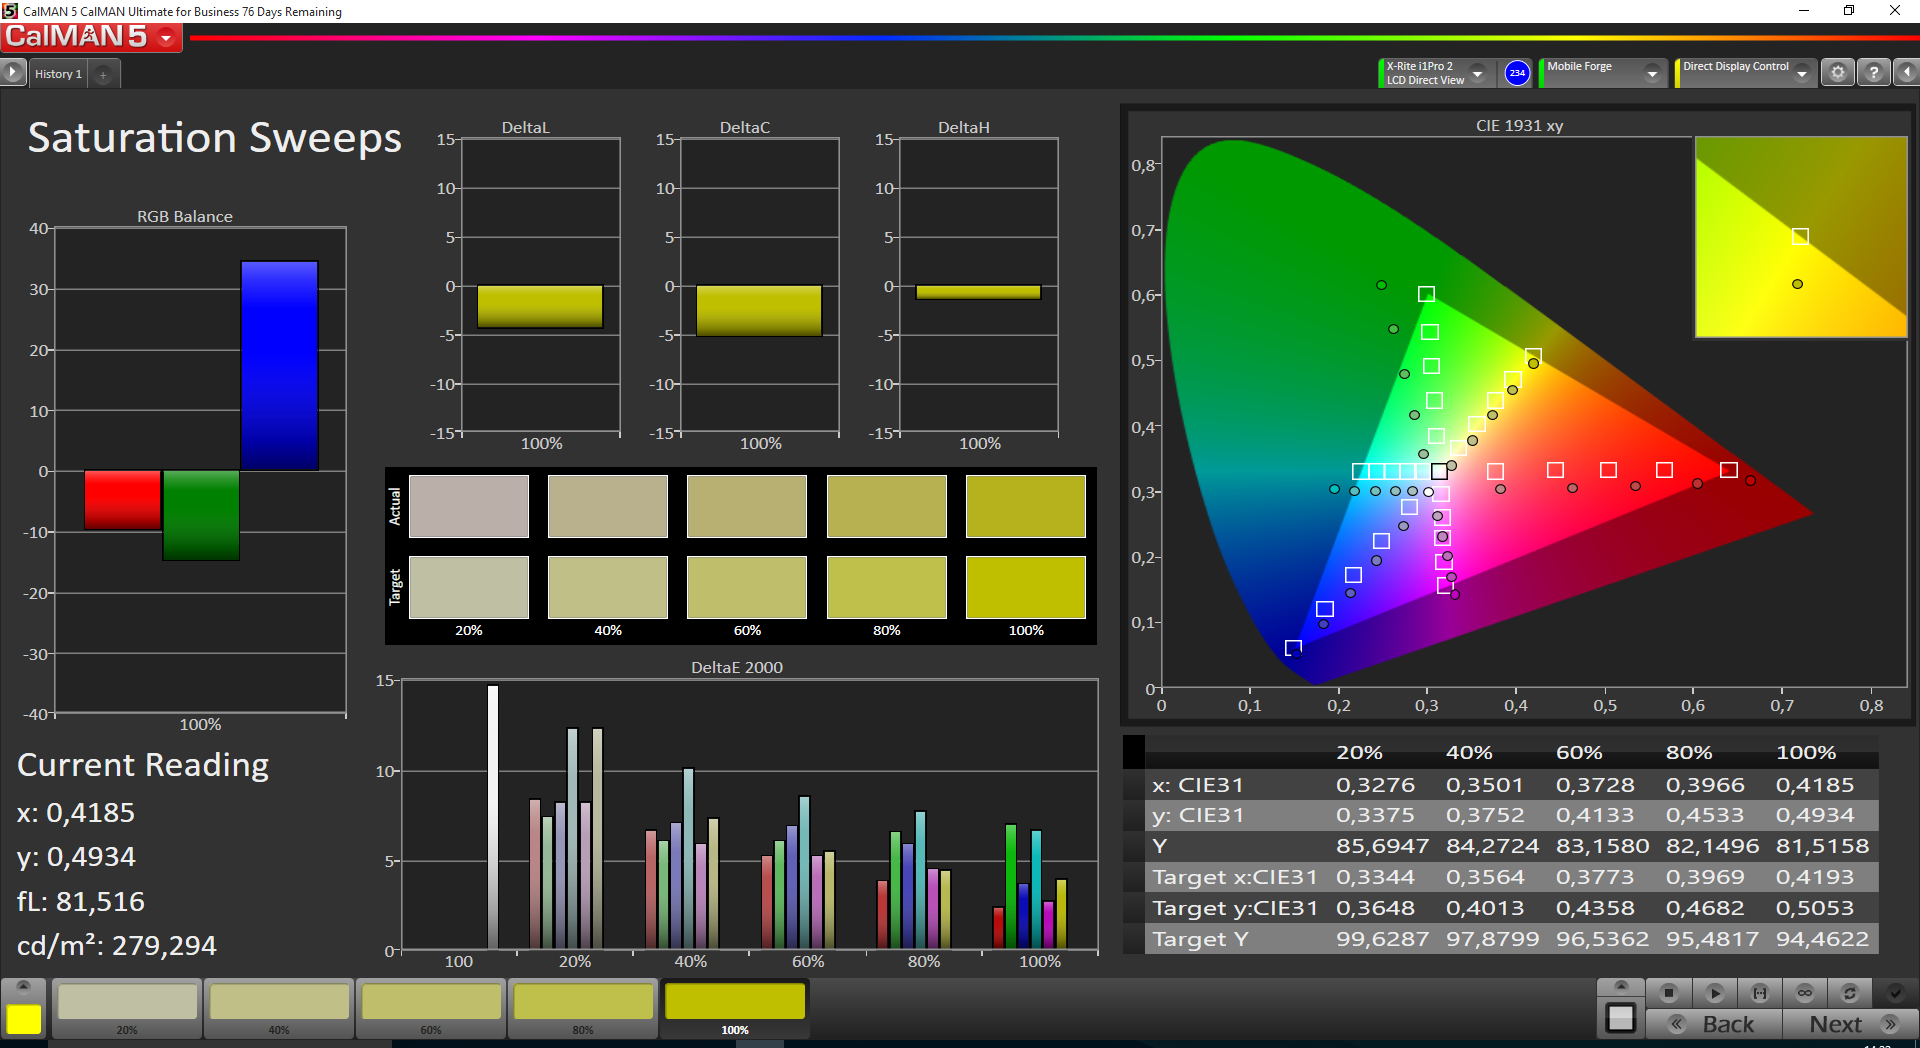The height and width of the screenshot is (1048, 1920).
Task: Click the 60% actual color patch
Action: [747, 506]
